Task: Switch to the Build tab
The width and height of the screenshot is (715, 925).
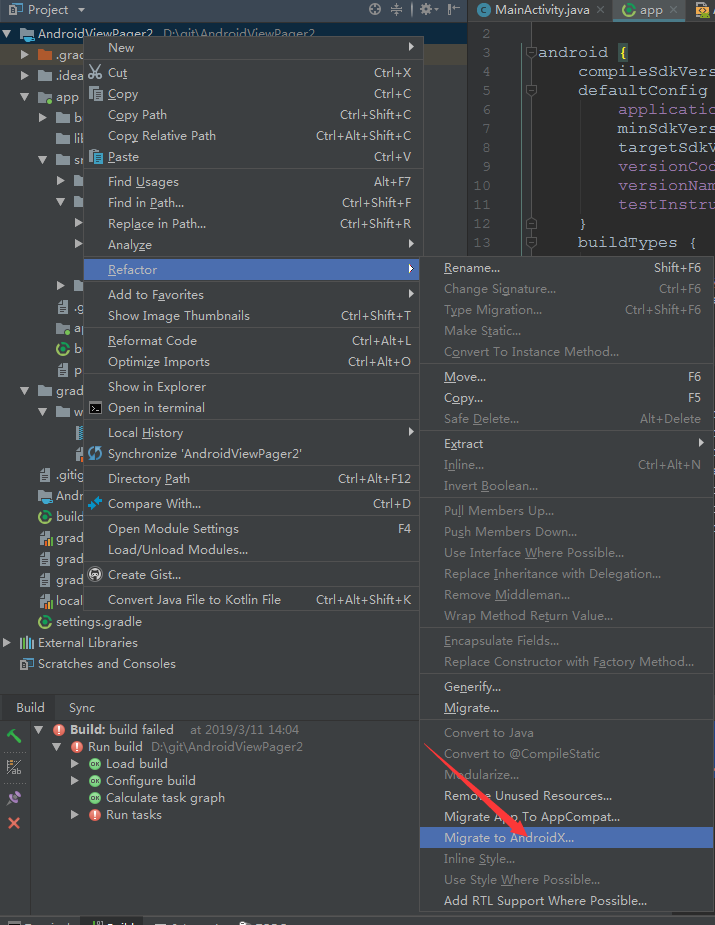Action: point(30,707)
